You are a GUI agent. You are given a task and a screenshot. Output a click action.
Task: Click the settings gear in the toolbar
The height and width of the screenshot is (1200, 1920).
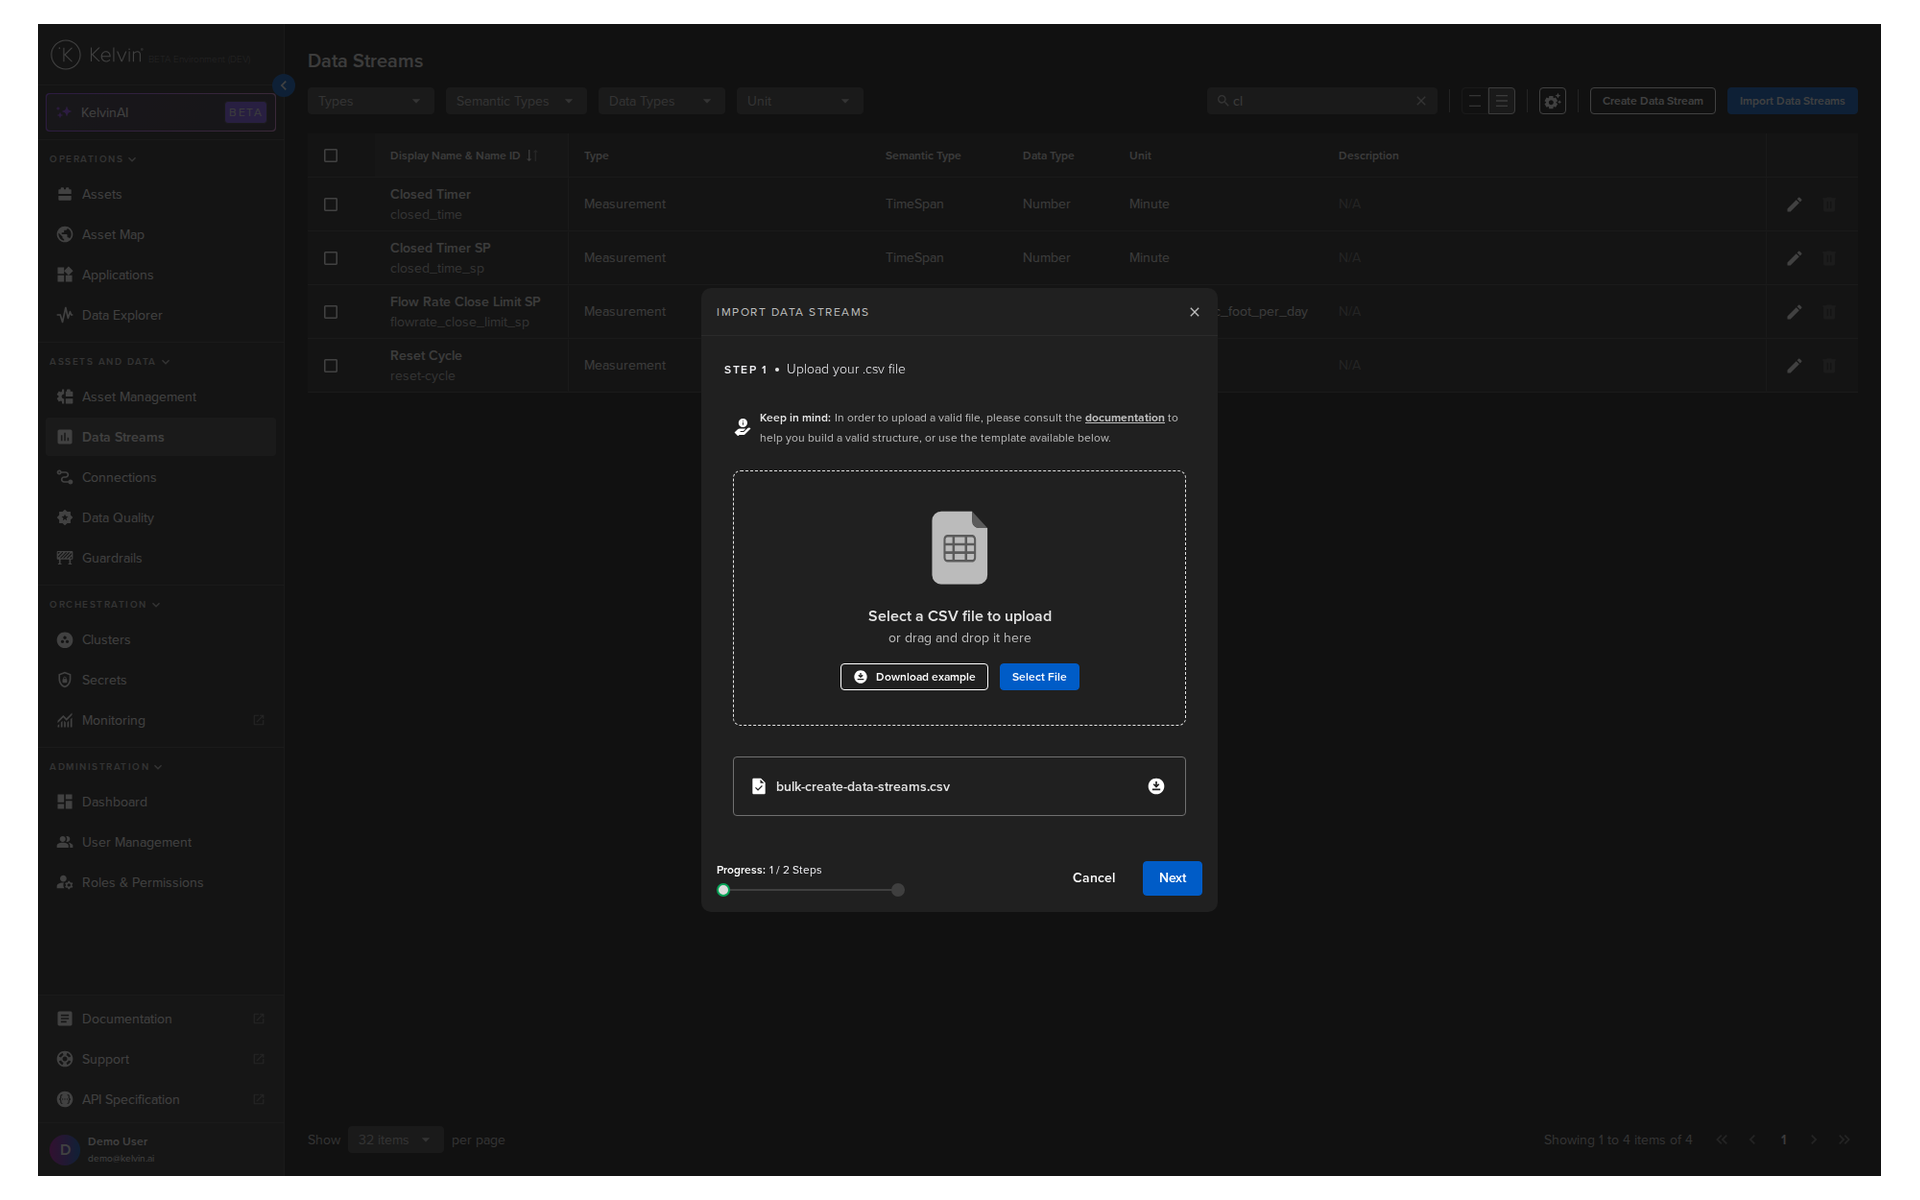click(1552, 101)
